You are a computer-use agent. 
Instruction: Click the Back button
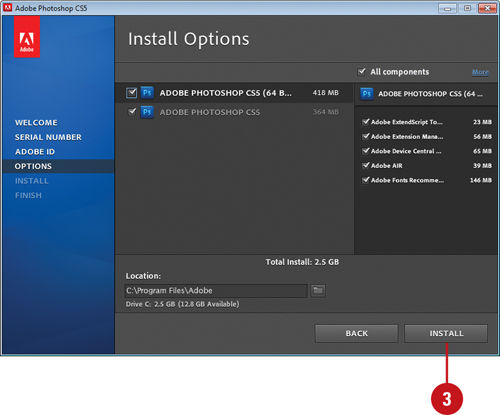(357, 333)
